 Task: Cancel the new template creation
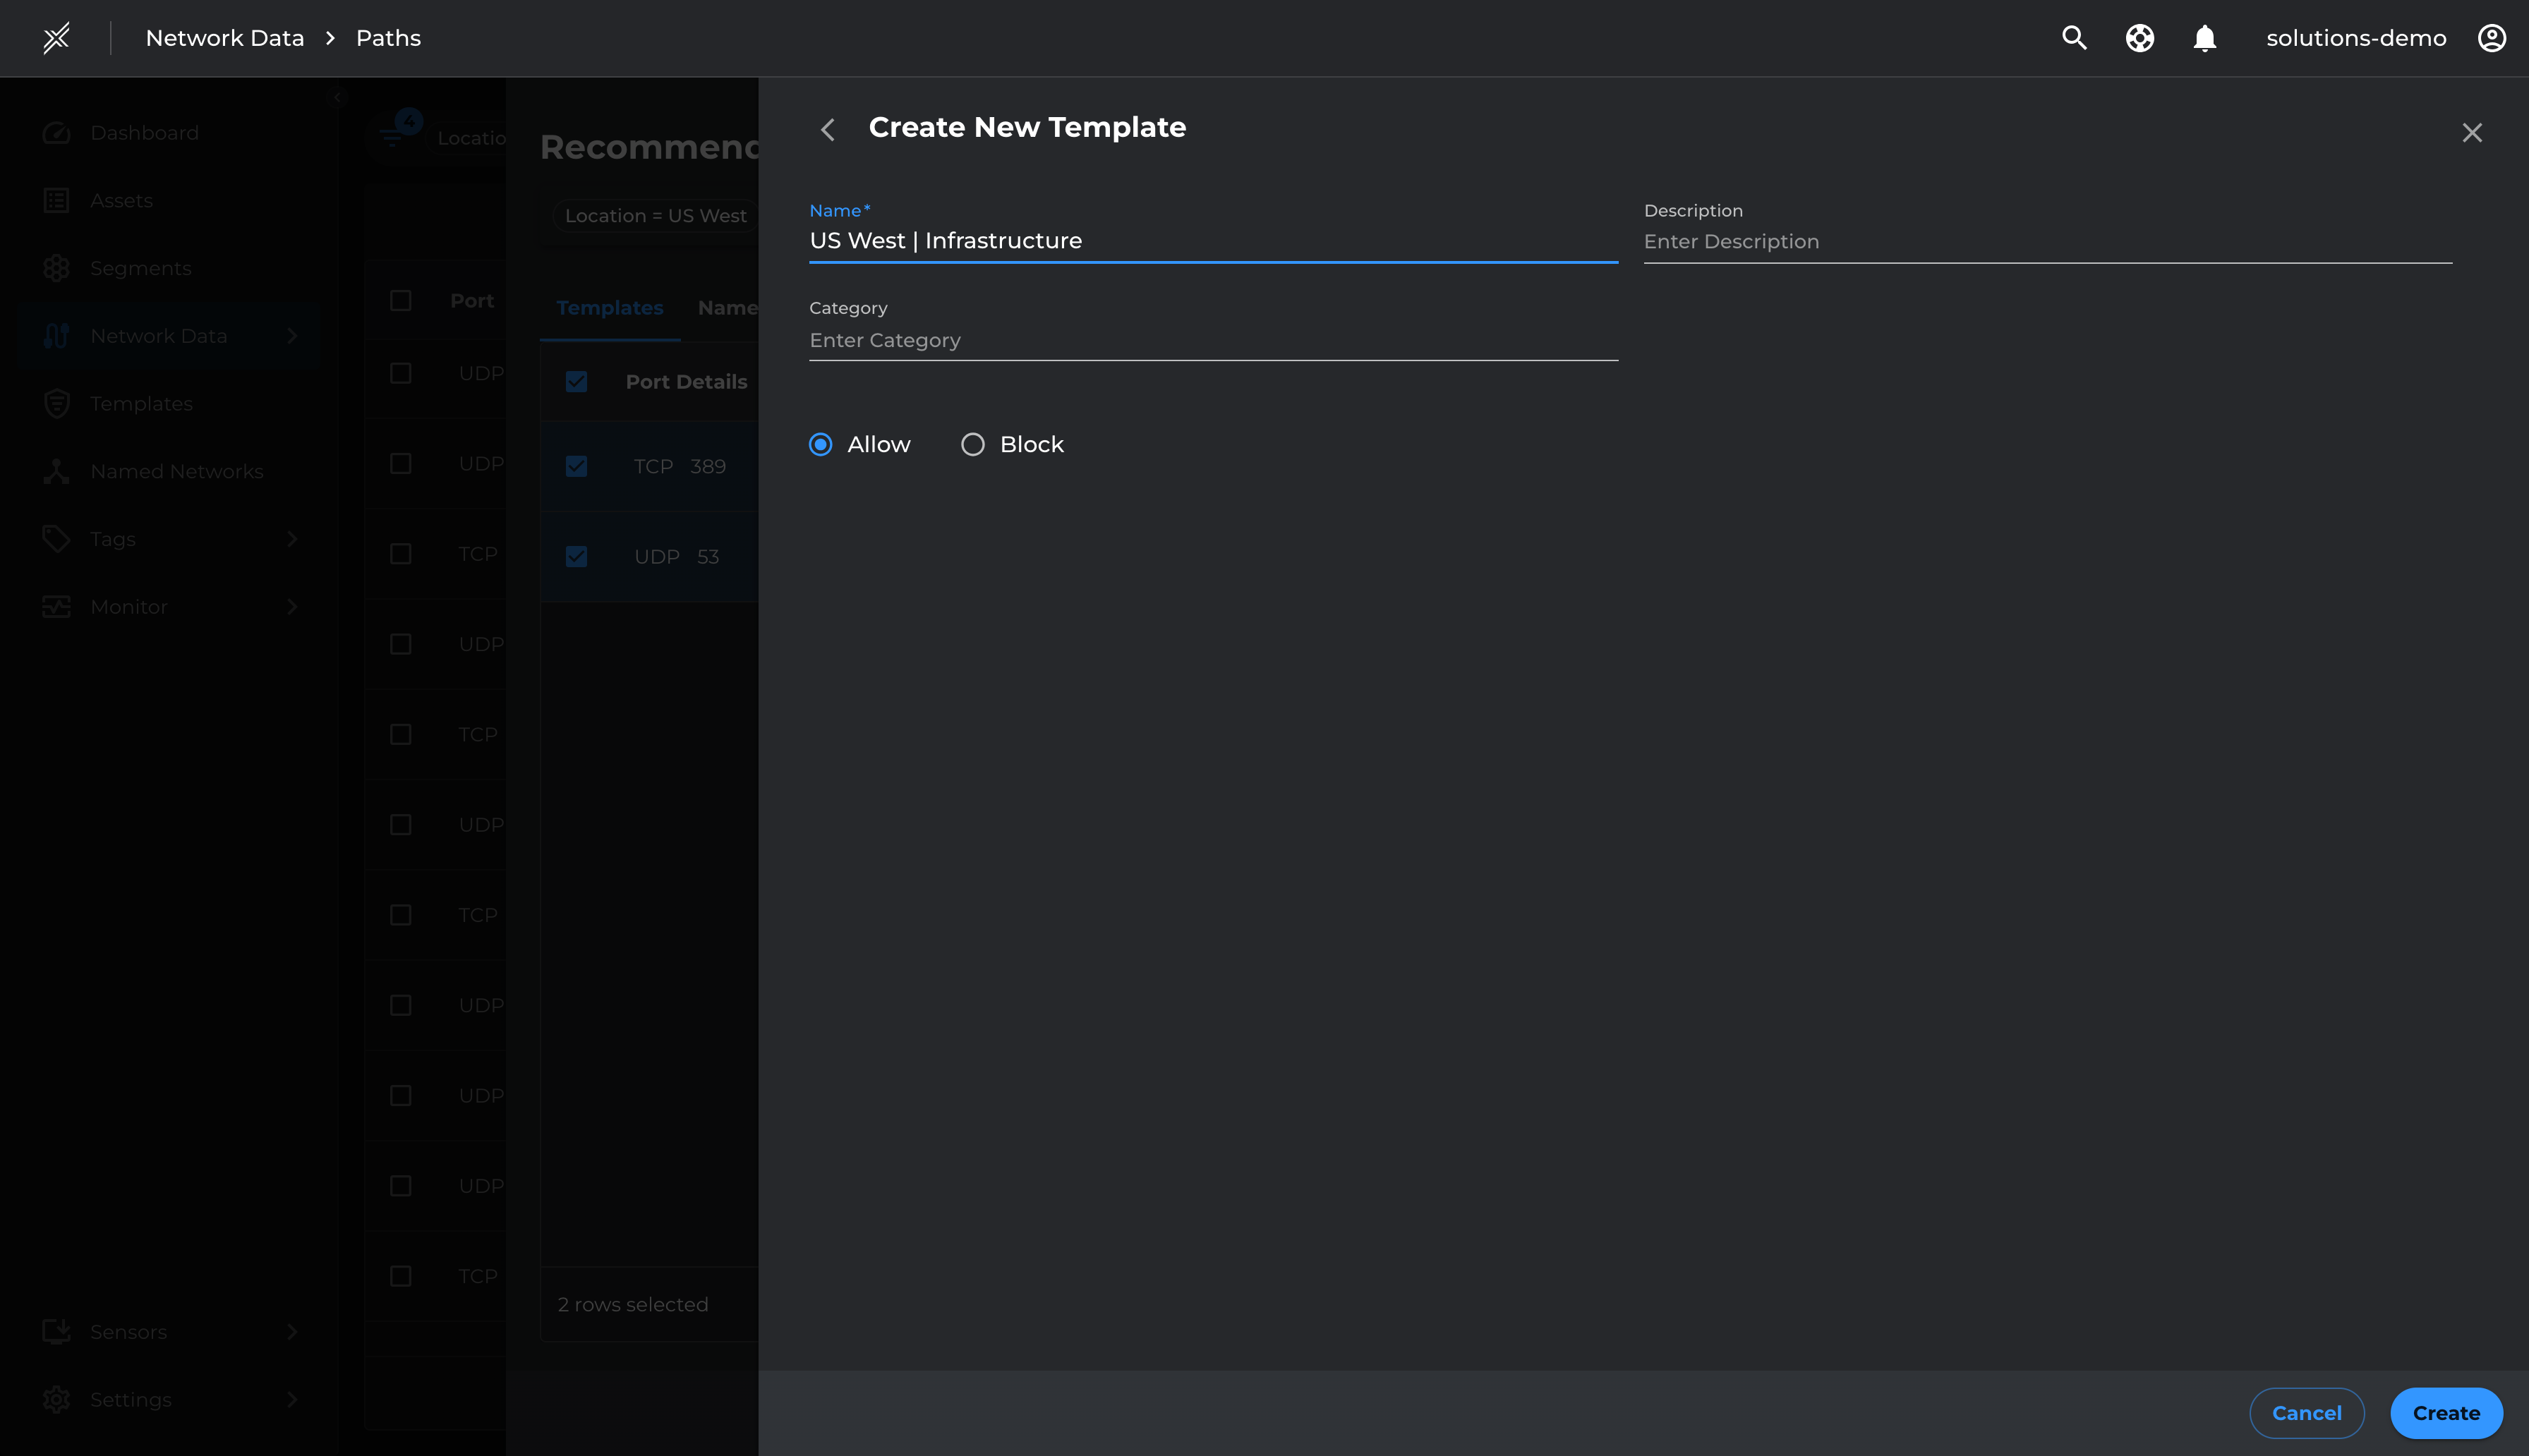tap(2306, 1412)
